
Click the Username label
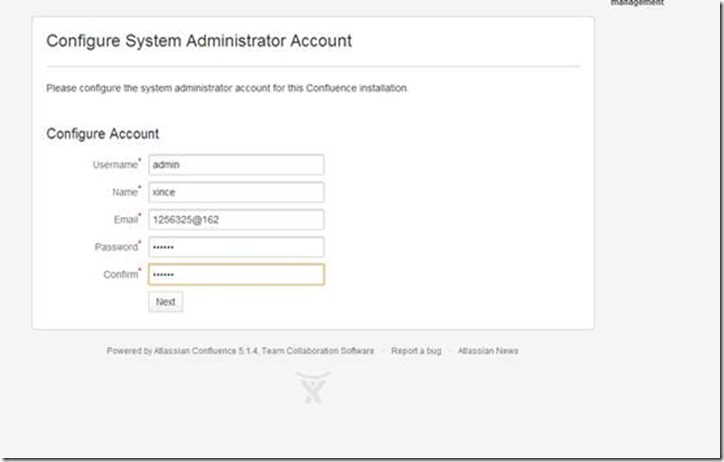(117, 164)
